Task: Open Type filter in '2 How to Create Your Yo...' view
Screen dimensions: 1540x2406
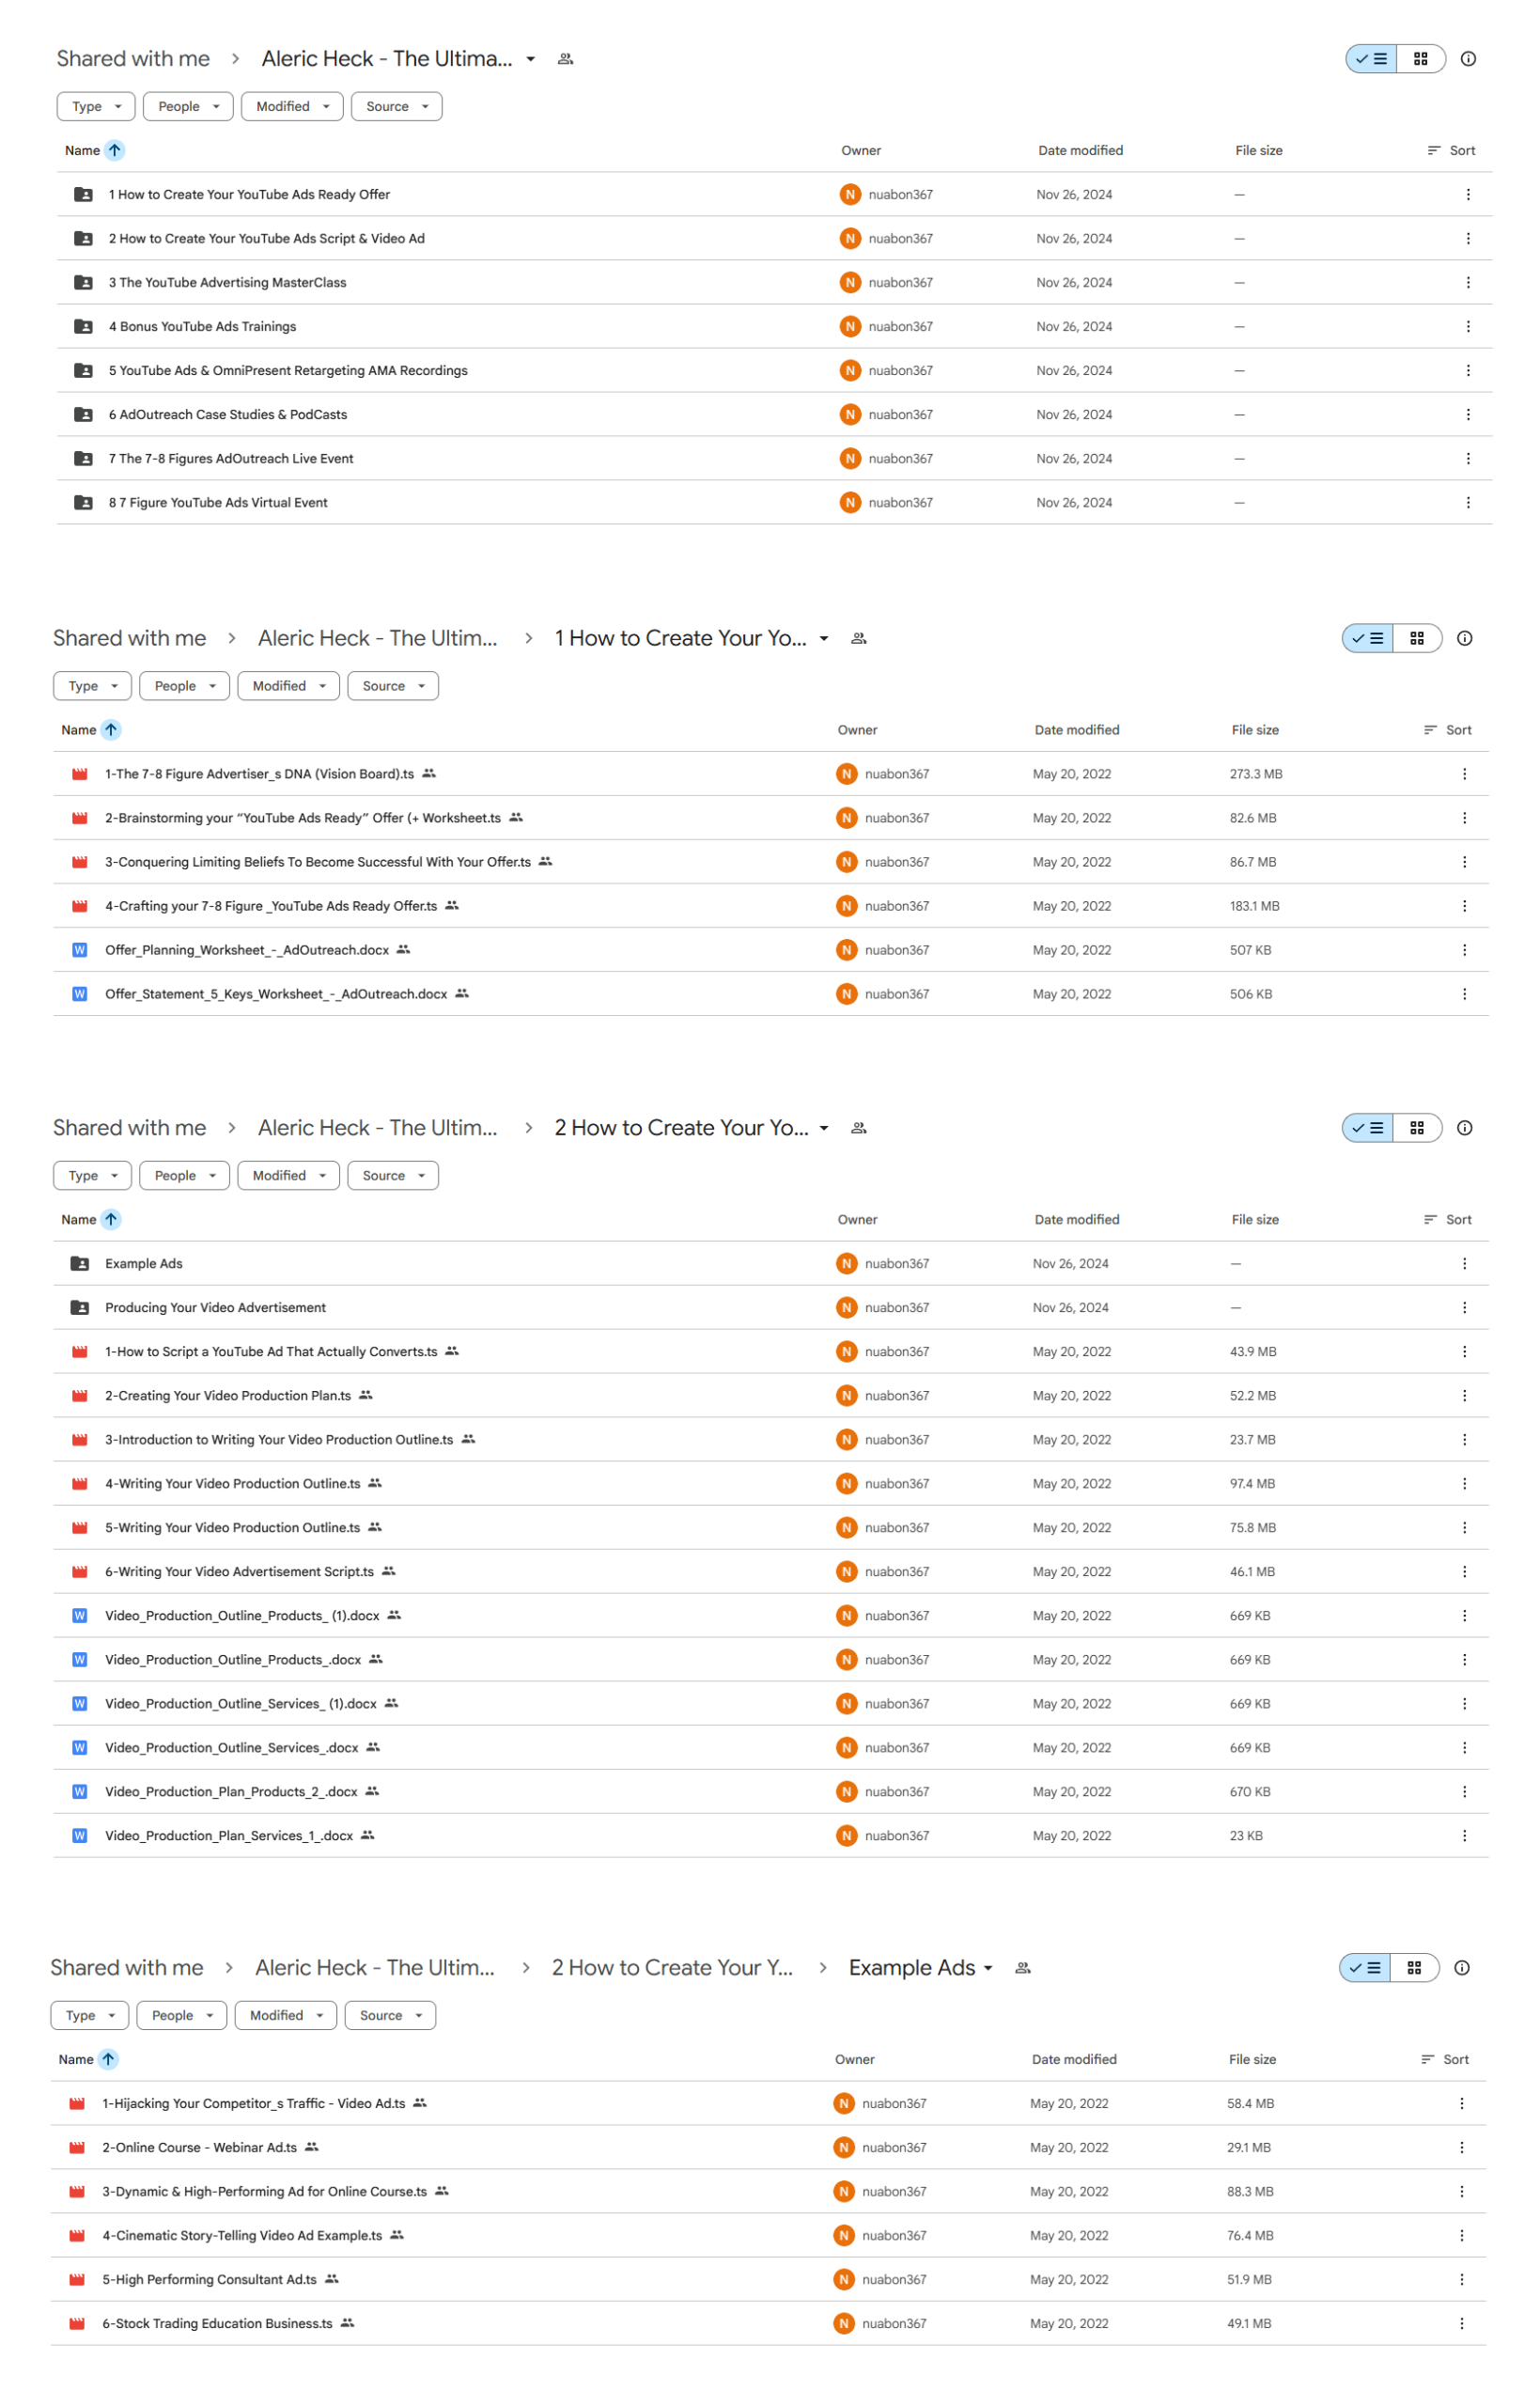Action: [x=92, y=1175]
